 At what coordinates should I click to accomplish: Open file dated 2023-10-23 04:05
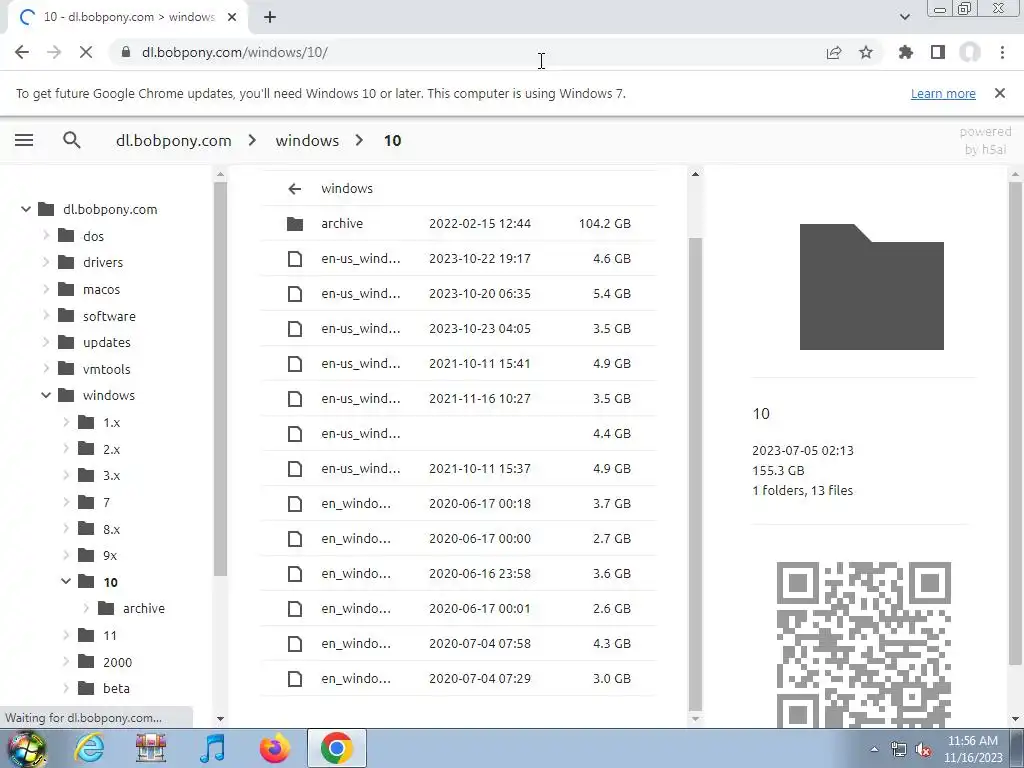click(x=458, y=328)
